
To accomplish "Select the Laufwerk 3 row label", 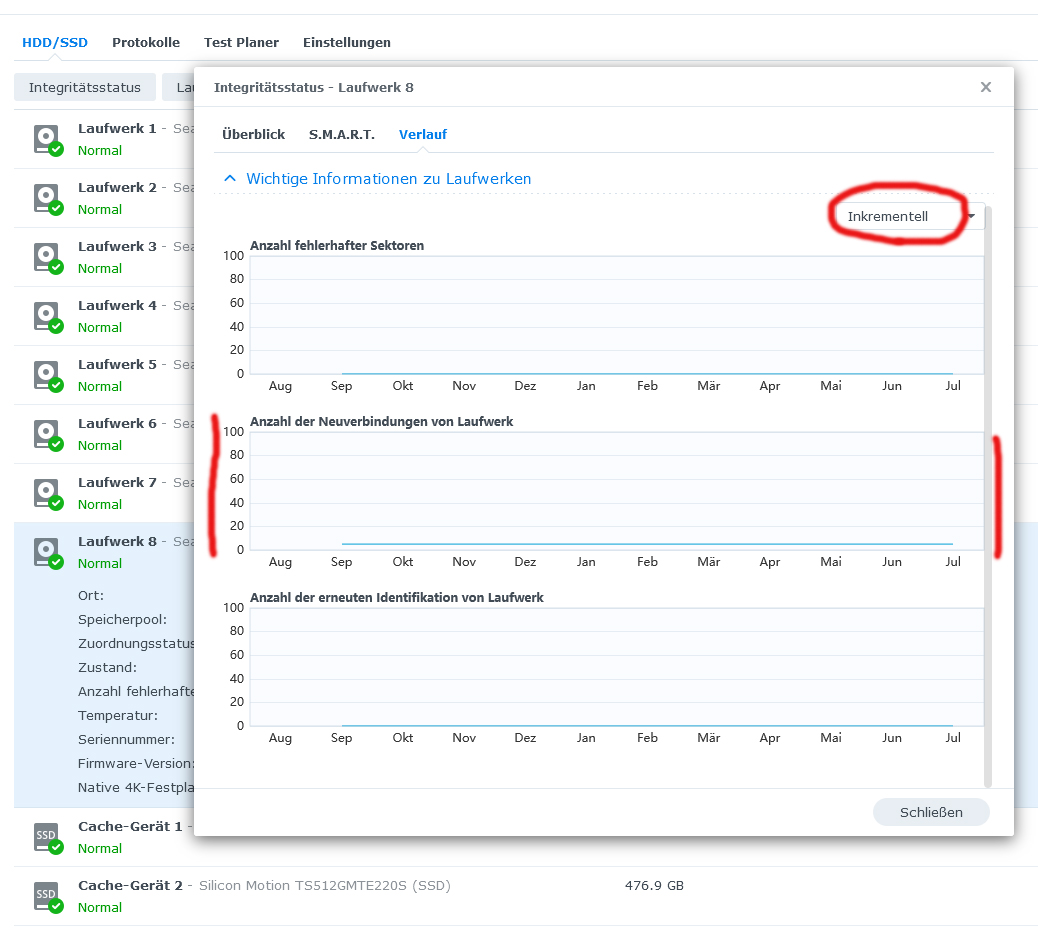I will click(x=117, y=246).
